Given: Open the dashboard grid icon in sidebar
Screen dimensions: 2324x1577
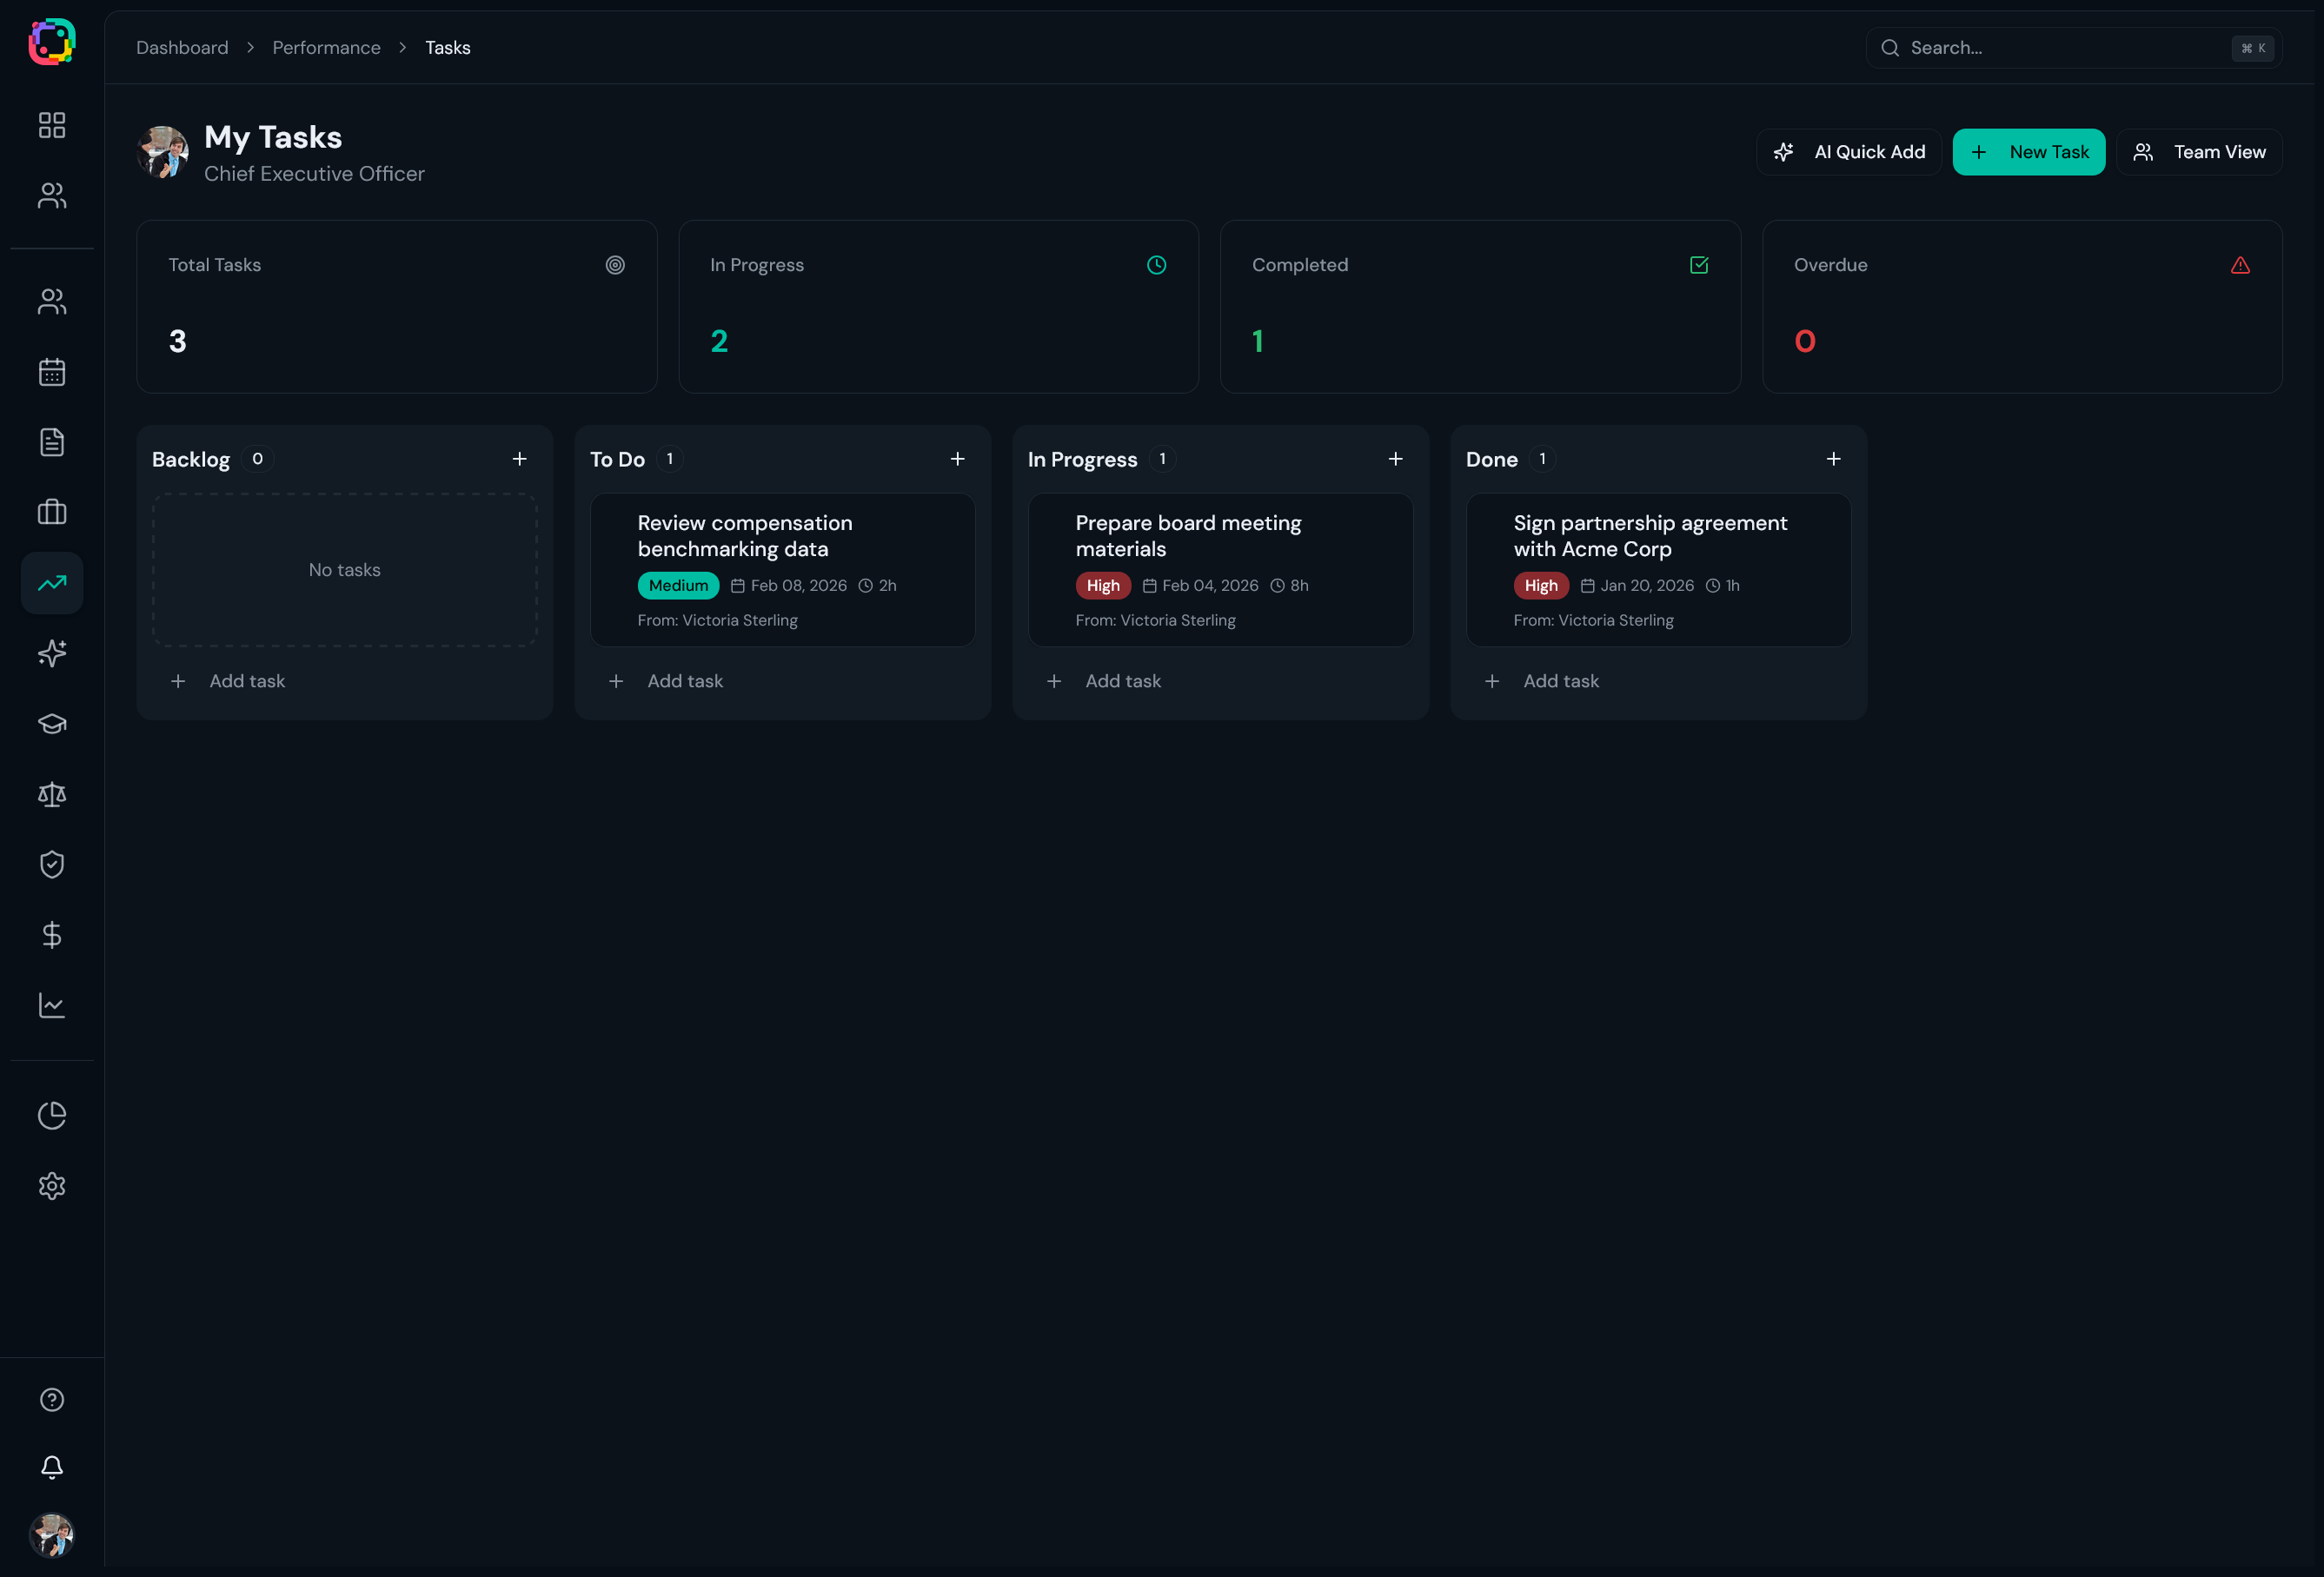Looking at the screenshot, I should (x=52, y=125).
